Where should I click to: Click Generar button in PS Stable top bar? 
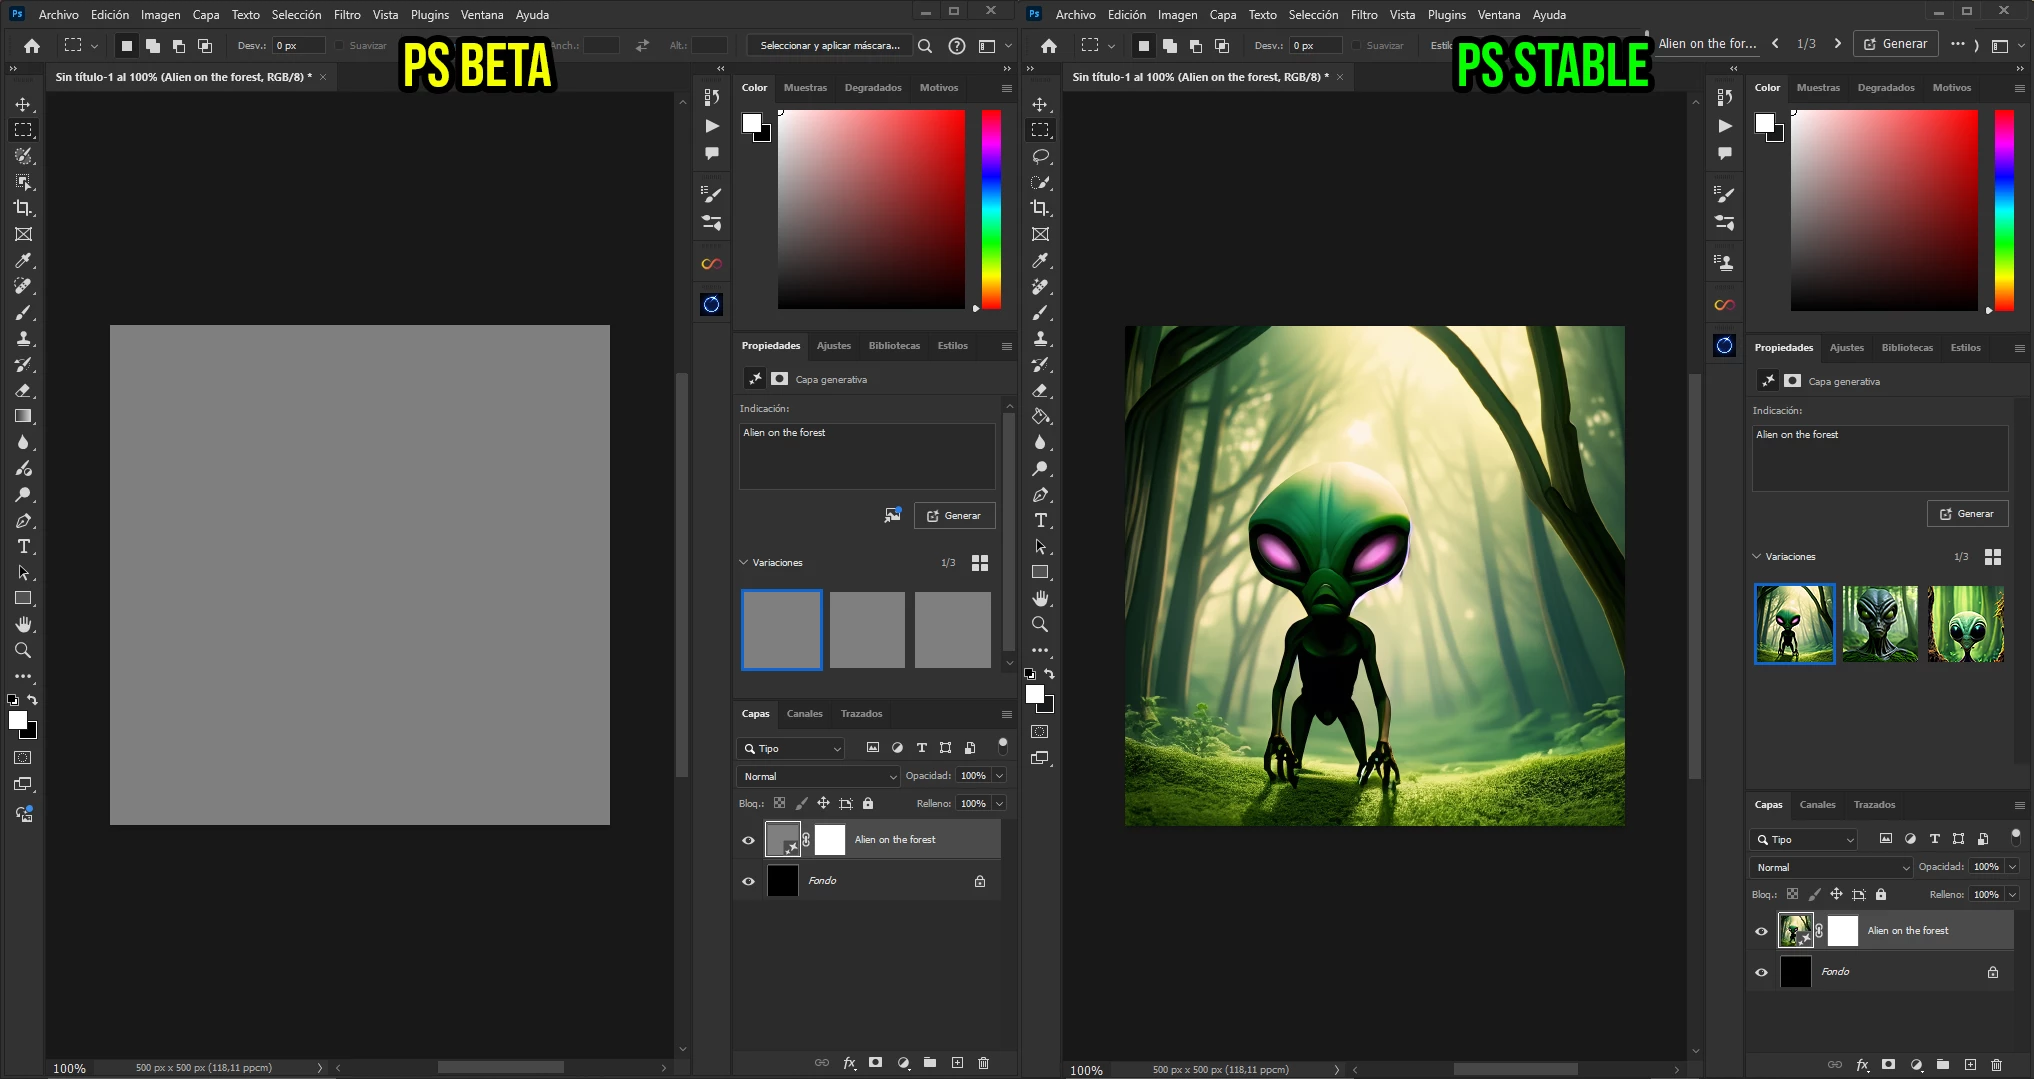coord(1895,44)
